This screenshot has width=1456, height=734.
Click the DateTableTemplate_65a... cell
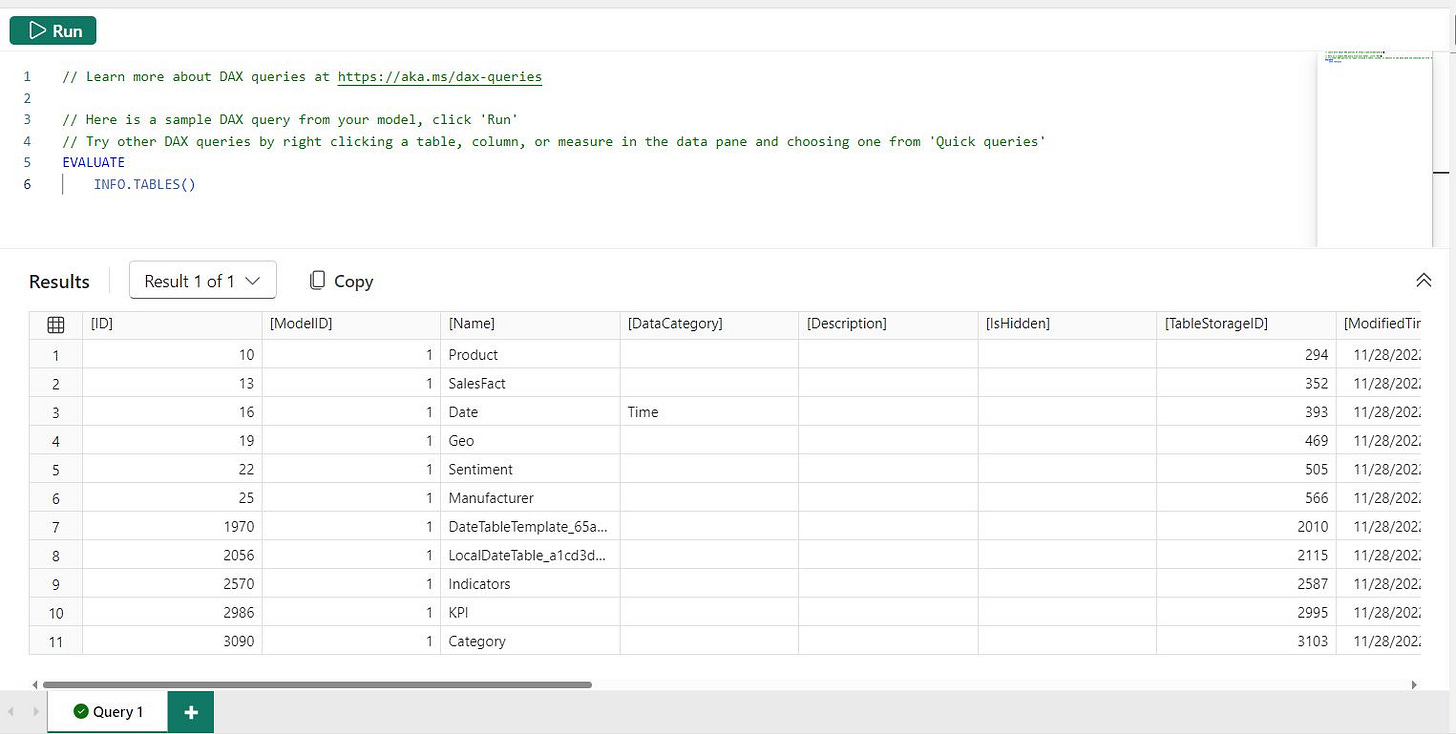point(530,527)
